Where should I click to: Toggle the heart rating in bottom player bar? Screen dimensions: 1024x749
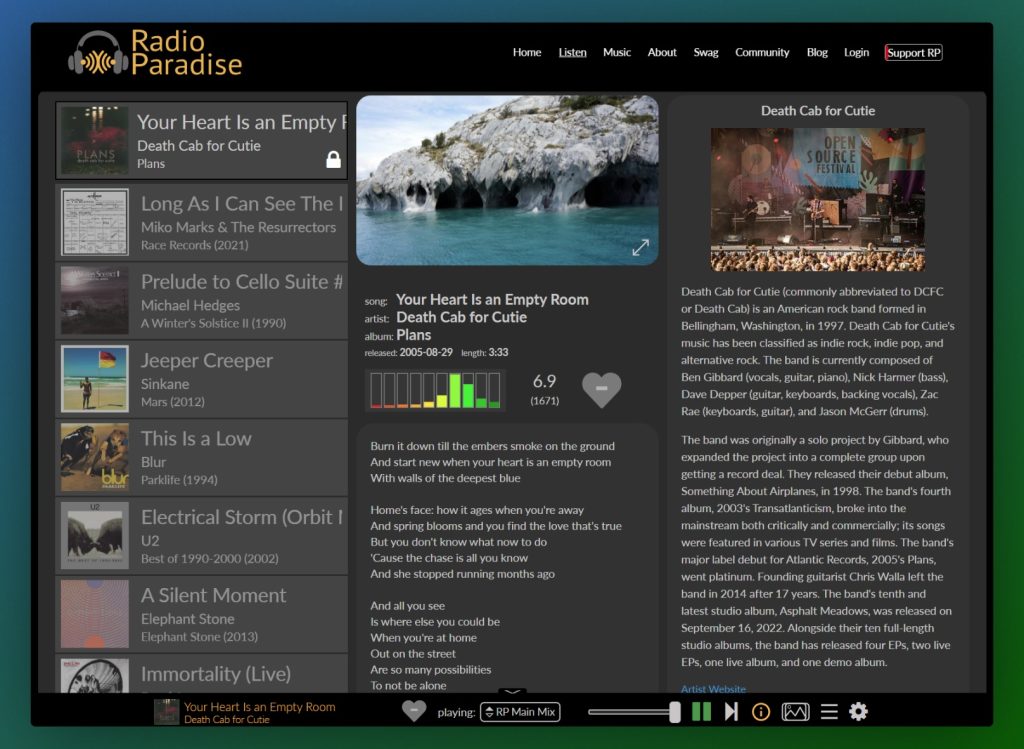413,711
